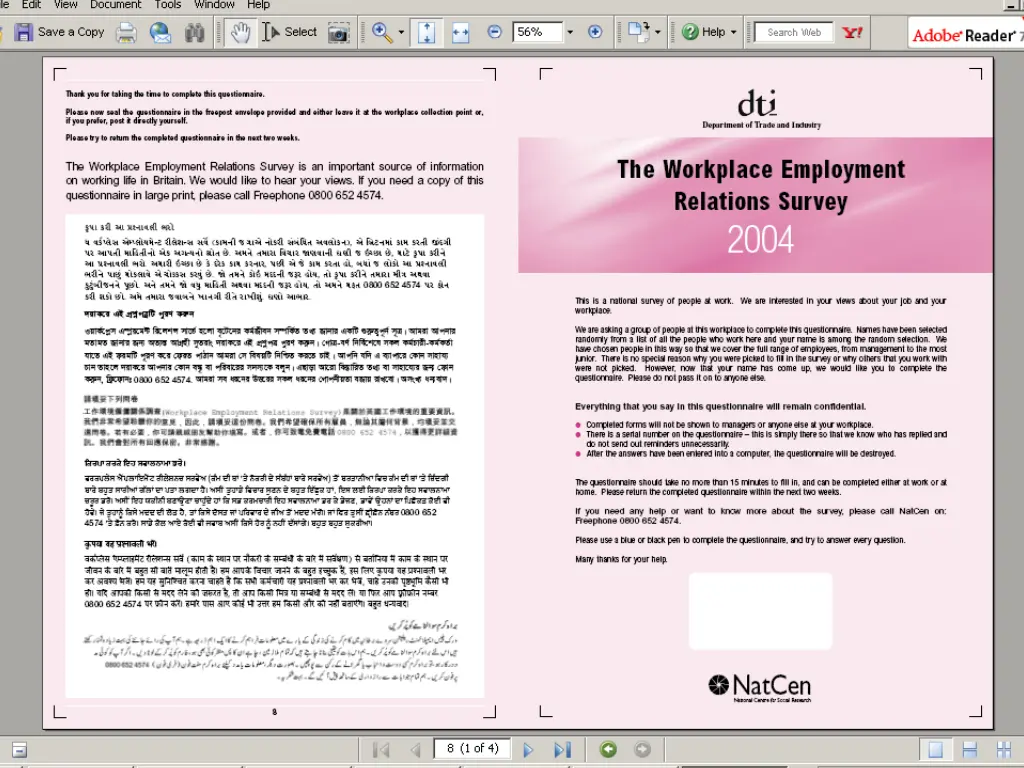Viewport: 1024px width, 768px height.
Task: Click the year '2004' on the cover
Action: point(761,239)
